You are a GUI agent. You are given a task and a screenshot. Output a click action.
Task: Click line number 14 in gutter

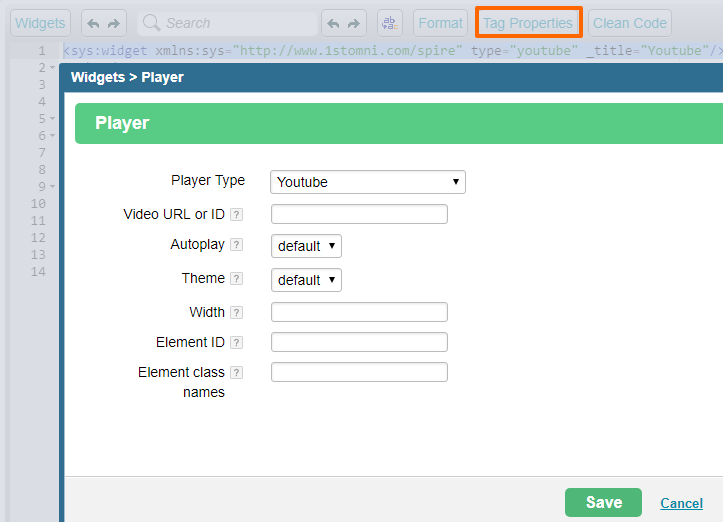tap(38, 272)
